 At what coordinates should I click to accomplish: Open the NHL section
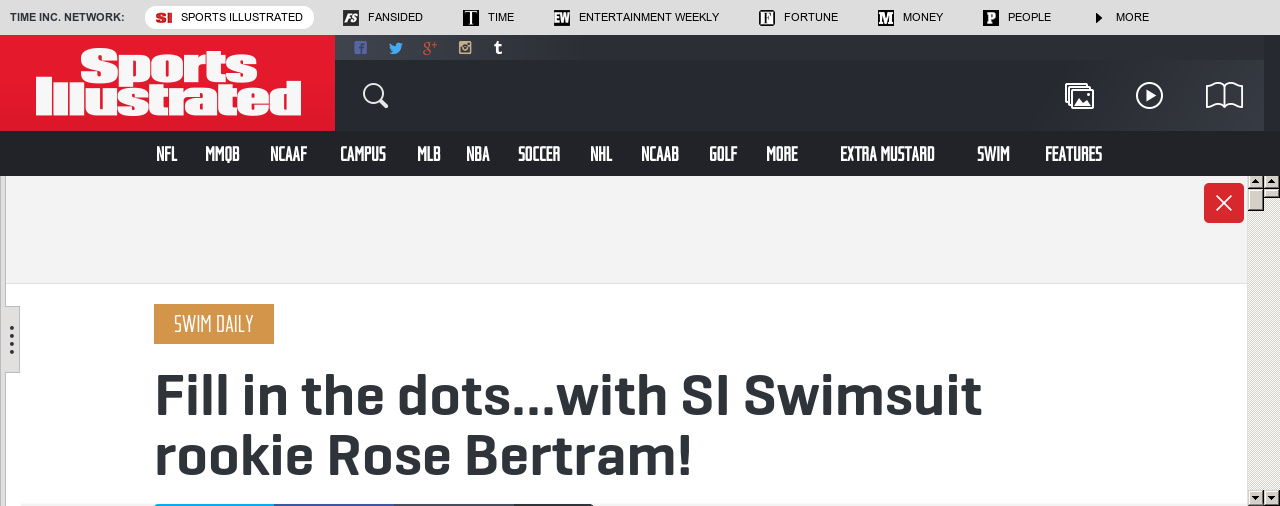pyautogui.click(x=601, y=154)
